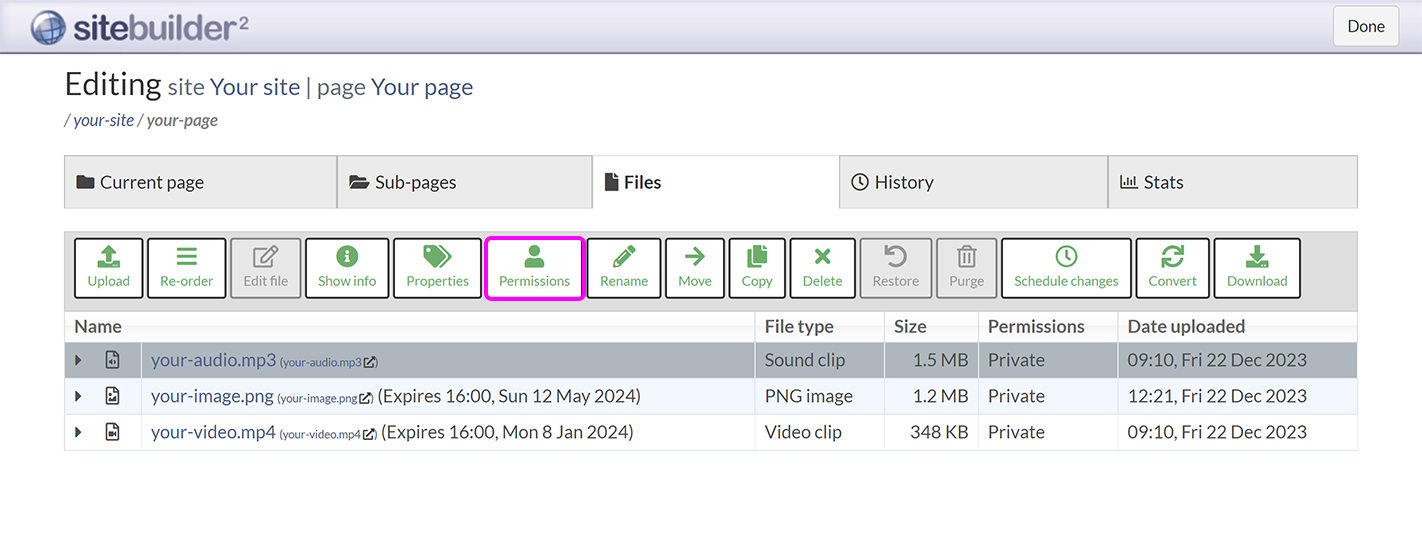Click the Copy files button
Image resolution: width=1422 pixels, height=538 pixels.
tap(757, 268)
